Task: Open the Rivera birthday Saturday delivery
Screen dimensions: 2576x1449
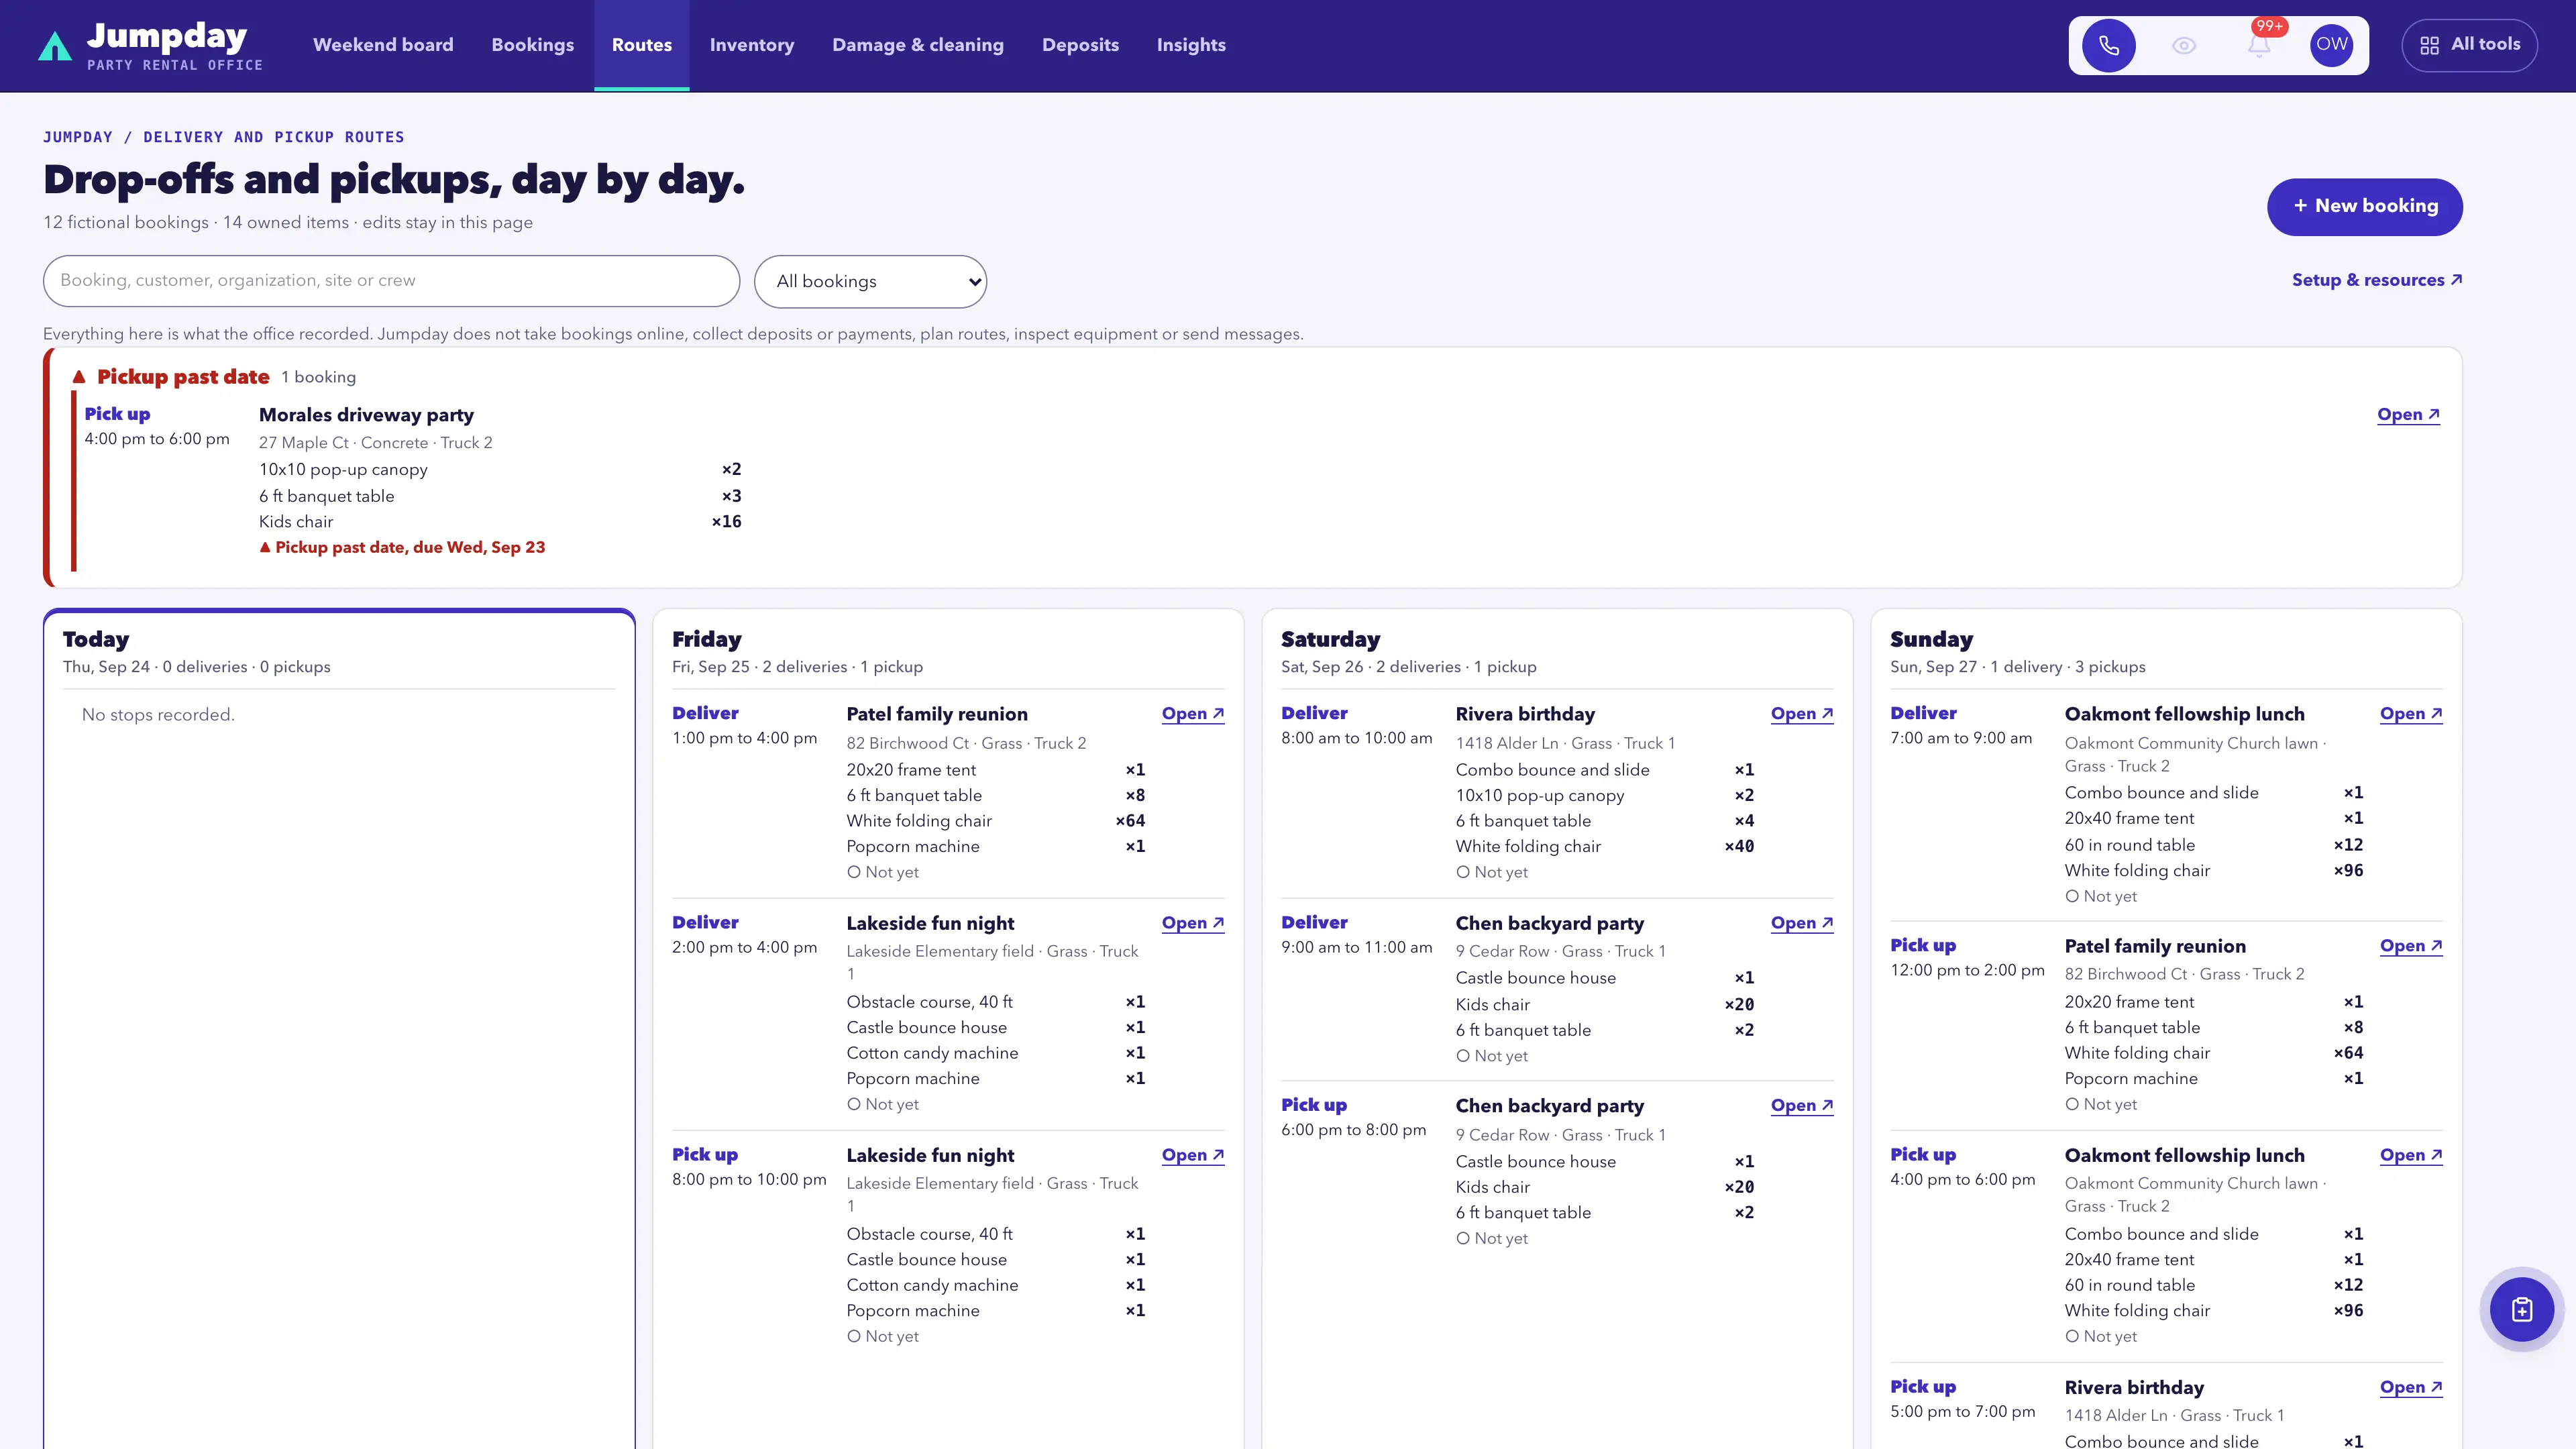Action: pos(1801,714)
